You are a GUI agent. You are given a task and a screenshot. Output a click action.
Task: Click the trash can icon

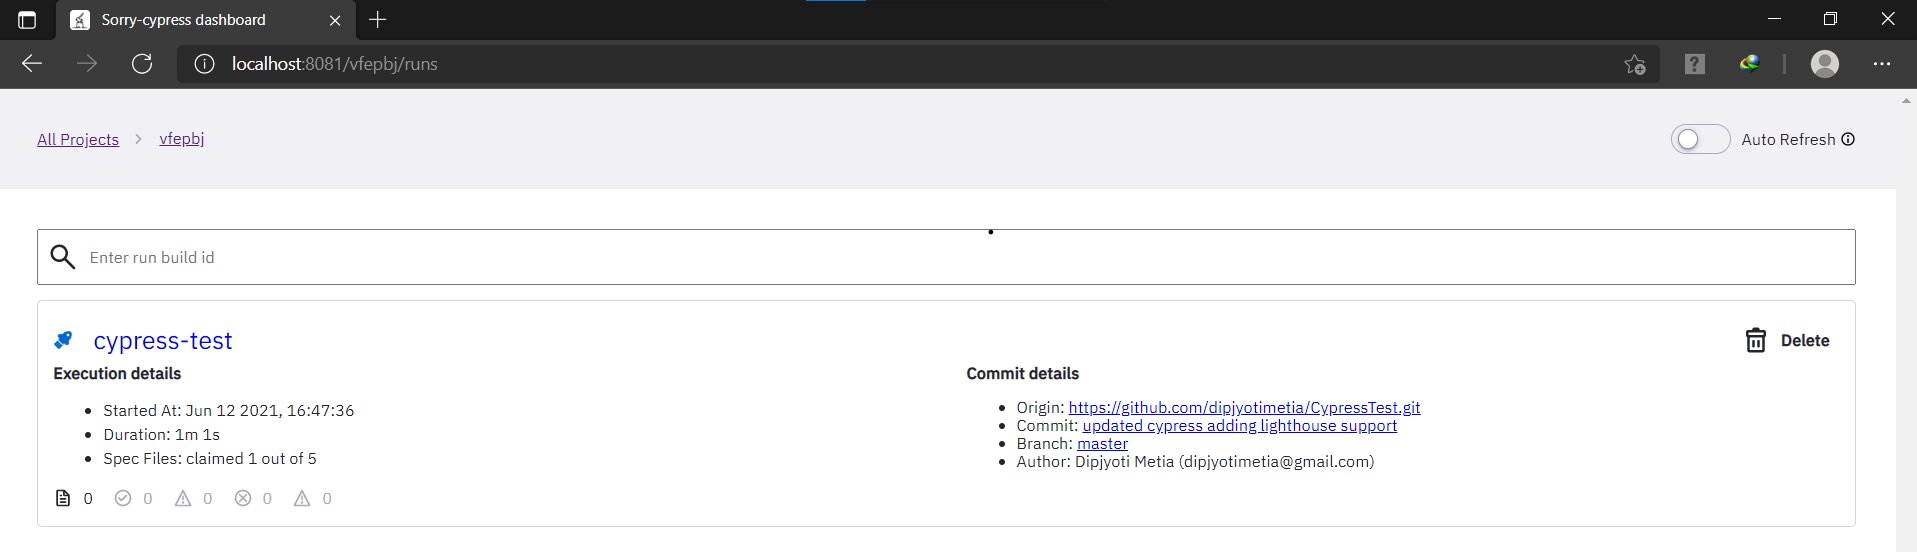pos(1756,341)
